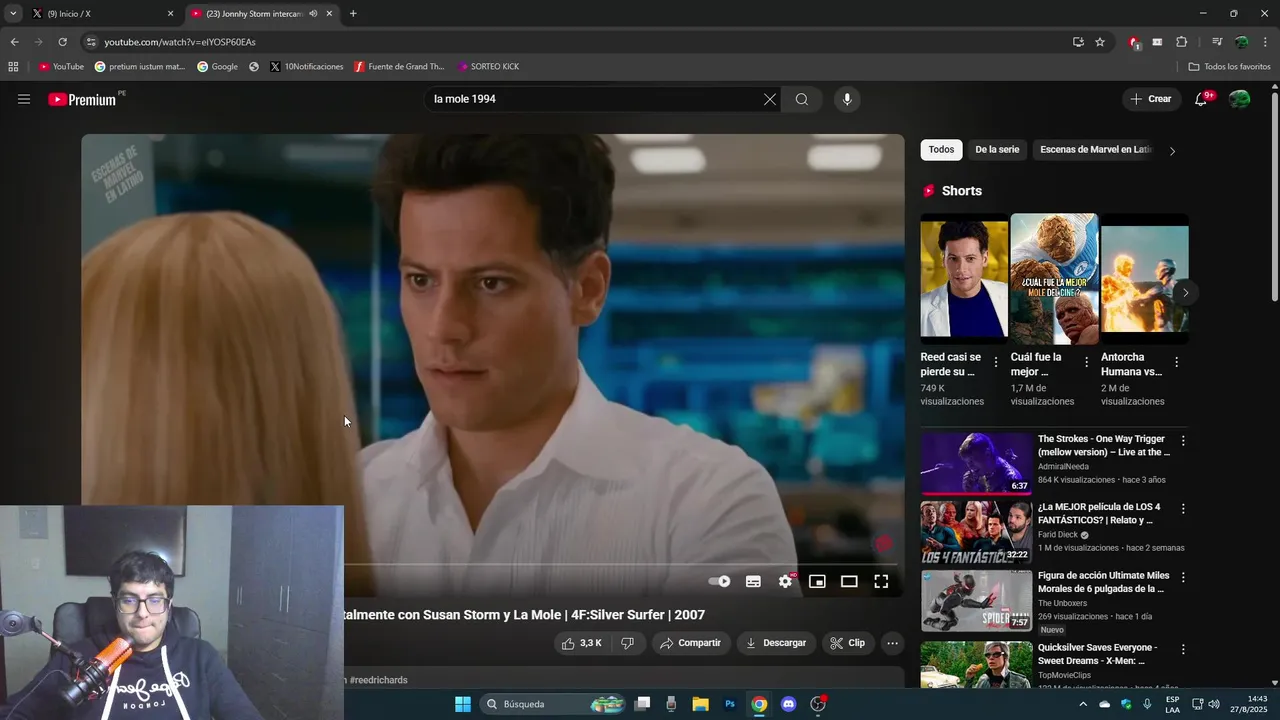The width and height of the screenshot is (1280, 720).
Task: Select the 'De la serie' filter chip
Action: pyautogui.click(x=997, y=150)
